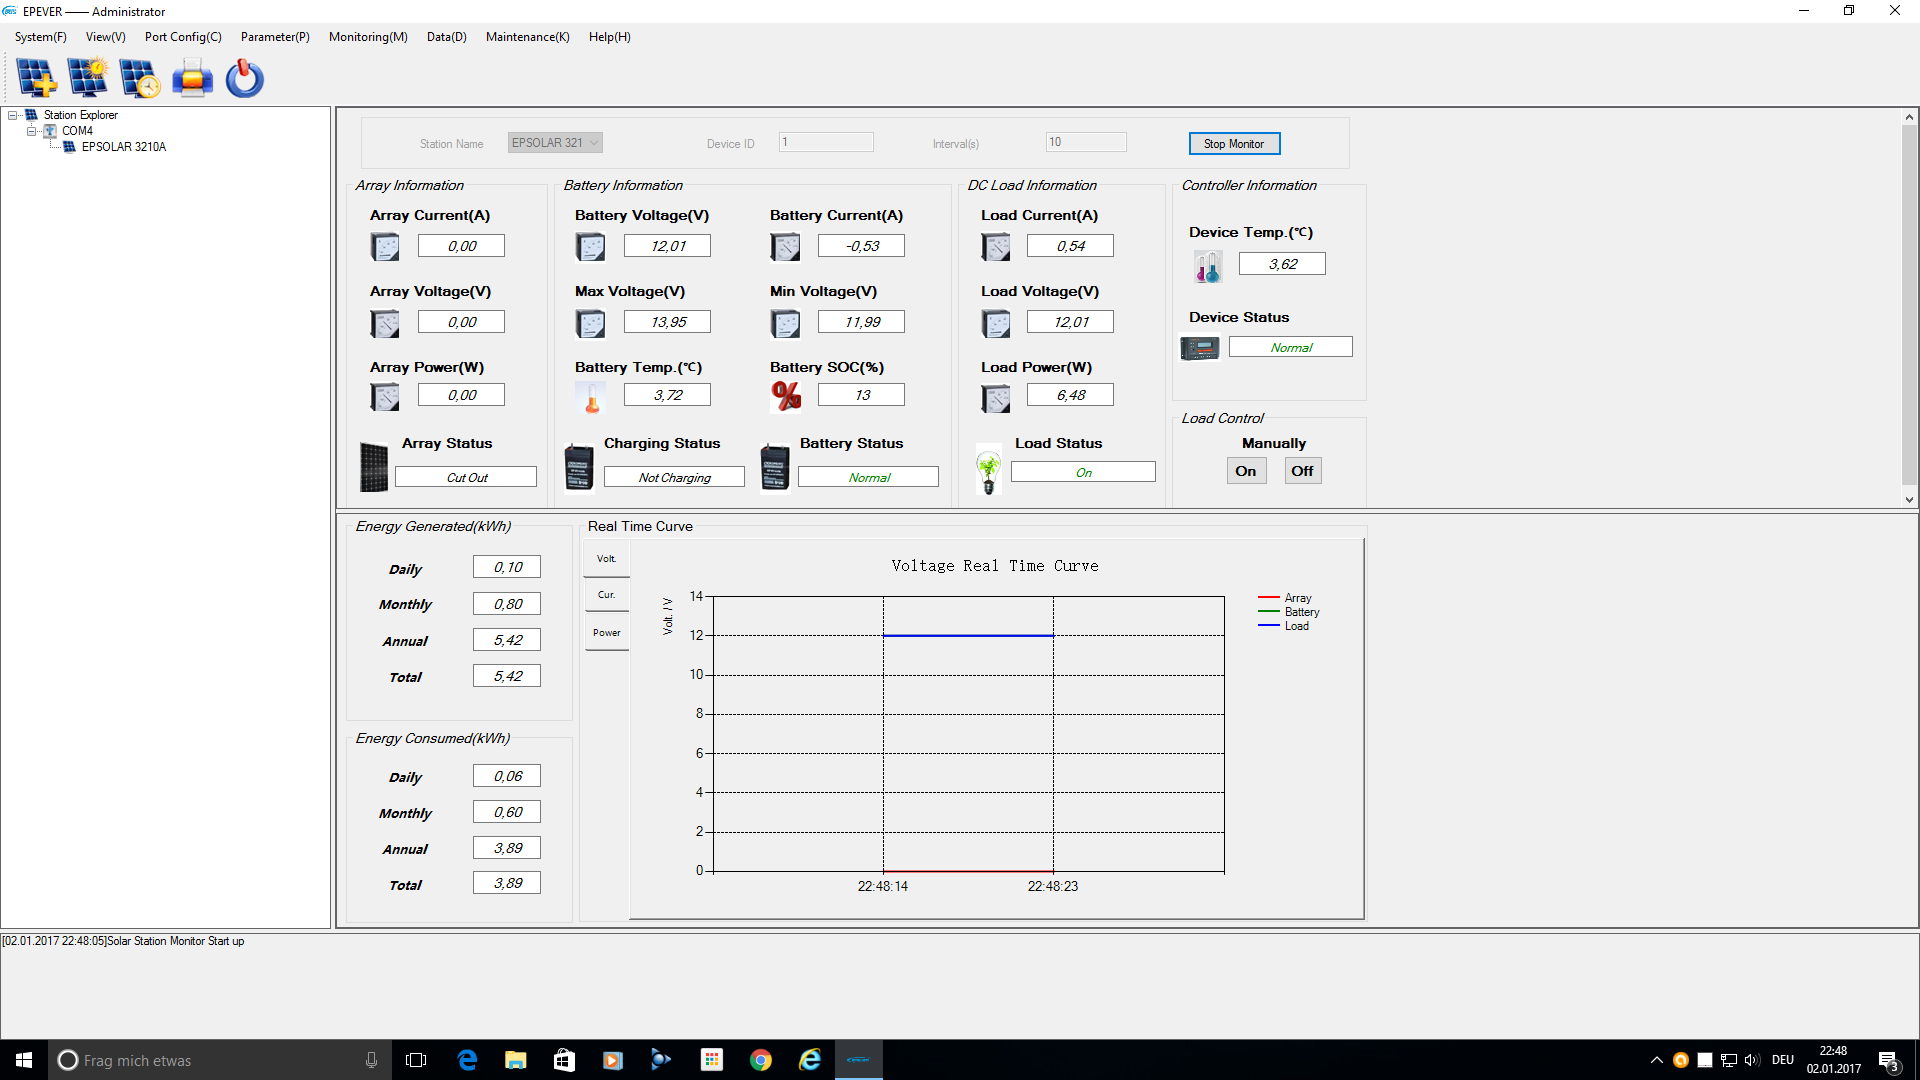This screenshot has width=1920, height=1080.
Task: Open the Monitoring(M) menu
Action: click(x=368, y=37)
